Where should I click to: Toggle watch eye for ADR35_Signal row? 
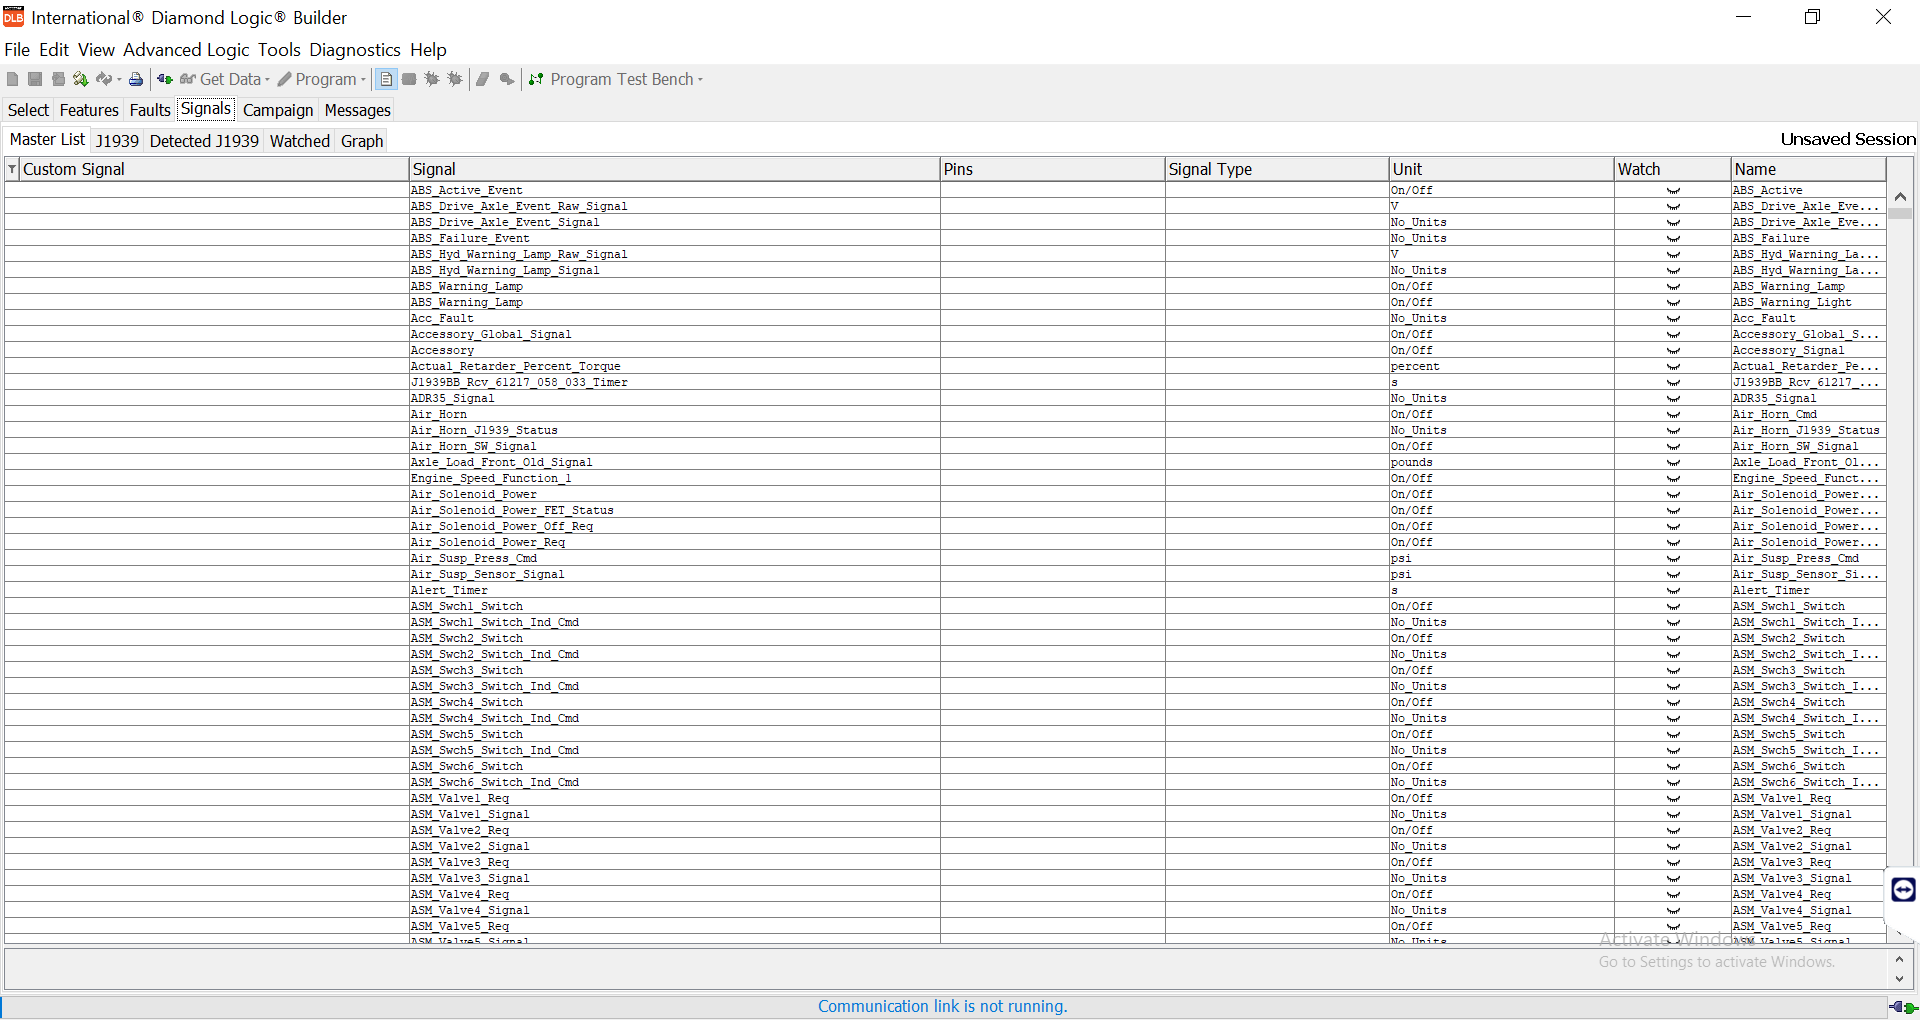[1673, 398]
